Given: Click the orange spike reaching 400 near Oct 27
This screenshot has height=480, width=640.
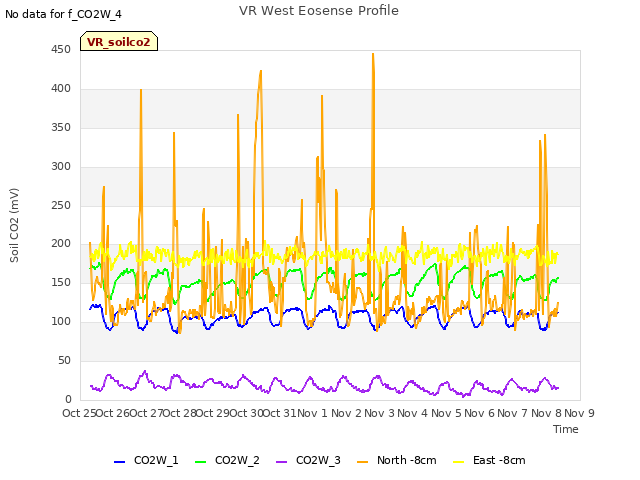Looking at the screenshot, I should (141, 90).
